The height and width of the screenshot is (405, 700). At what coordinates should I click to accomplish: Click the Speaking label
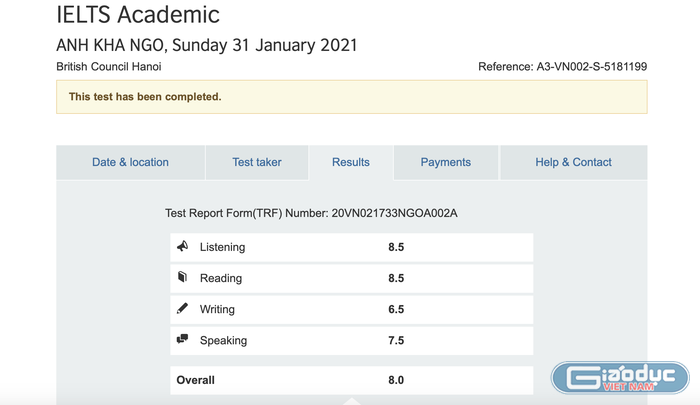(x=223, y=341)
